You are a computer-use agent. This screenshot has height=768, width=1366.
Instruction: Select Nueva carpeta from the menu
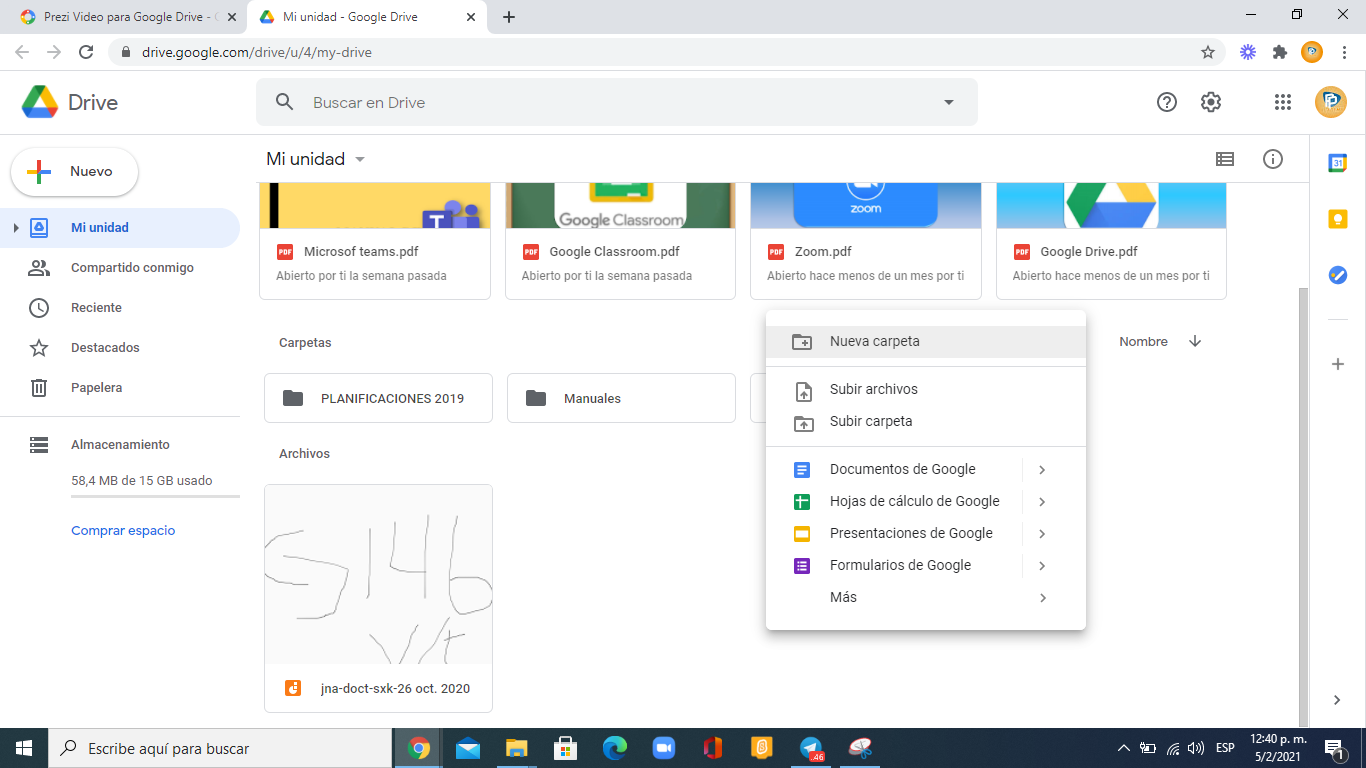tap(926, 341)
